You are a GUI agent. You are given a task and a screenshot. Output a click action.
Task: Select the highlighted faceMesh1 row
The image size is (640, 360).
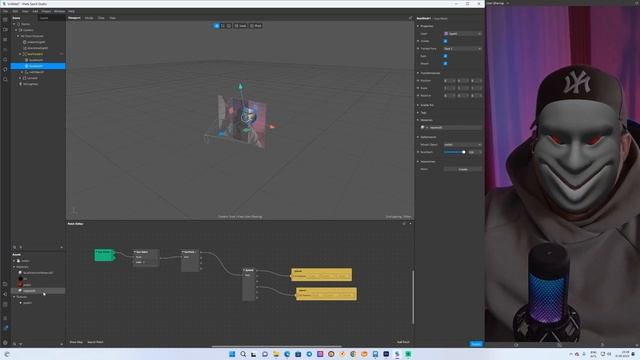[38, 66]
